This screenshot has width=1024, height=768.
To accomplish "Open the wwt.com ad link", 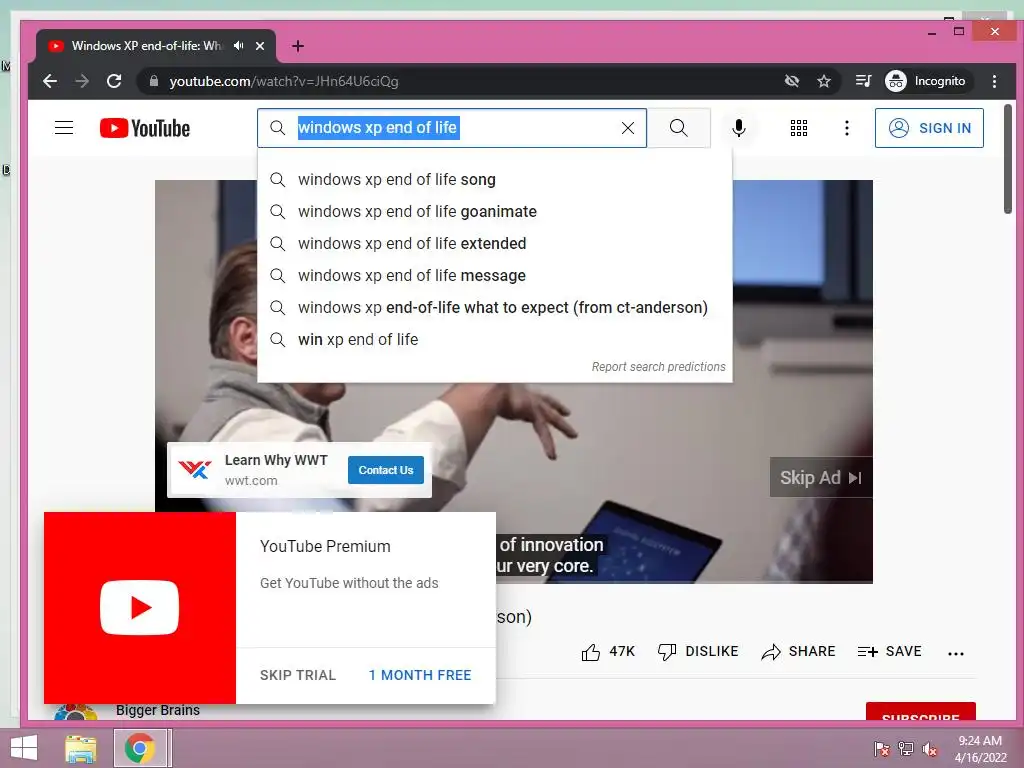I will [251, 481].
